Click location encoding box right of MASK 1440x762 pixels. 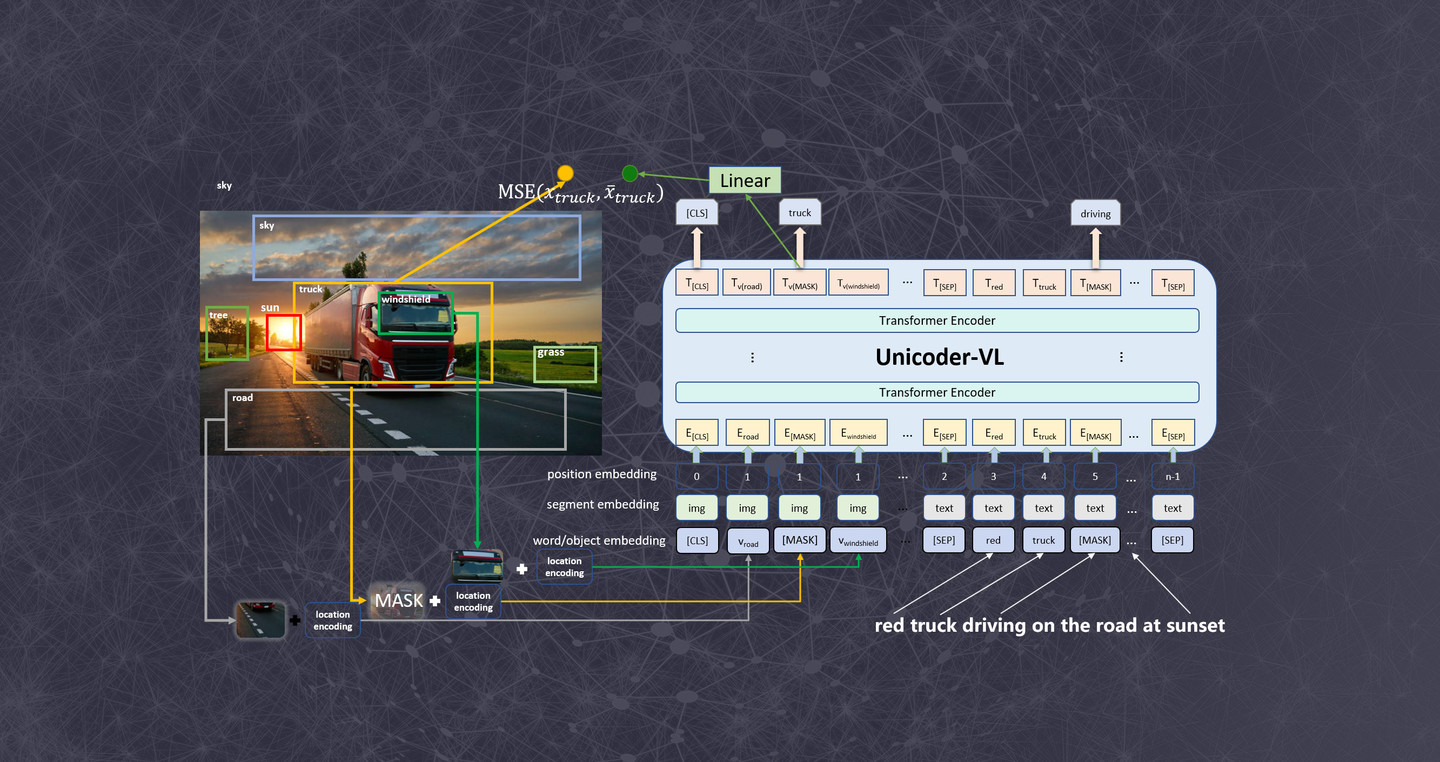(473, 601)
